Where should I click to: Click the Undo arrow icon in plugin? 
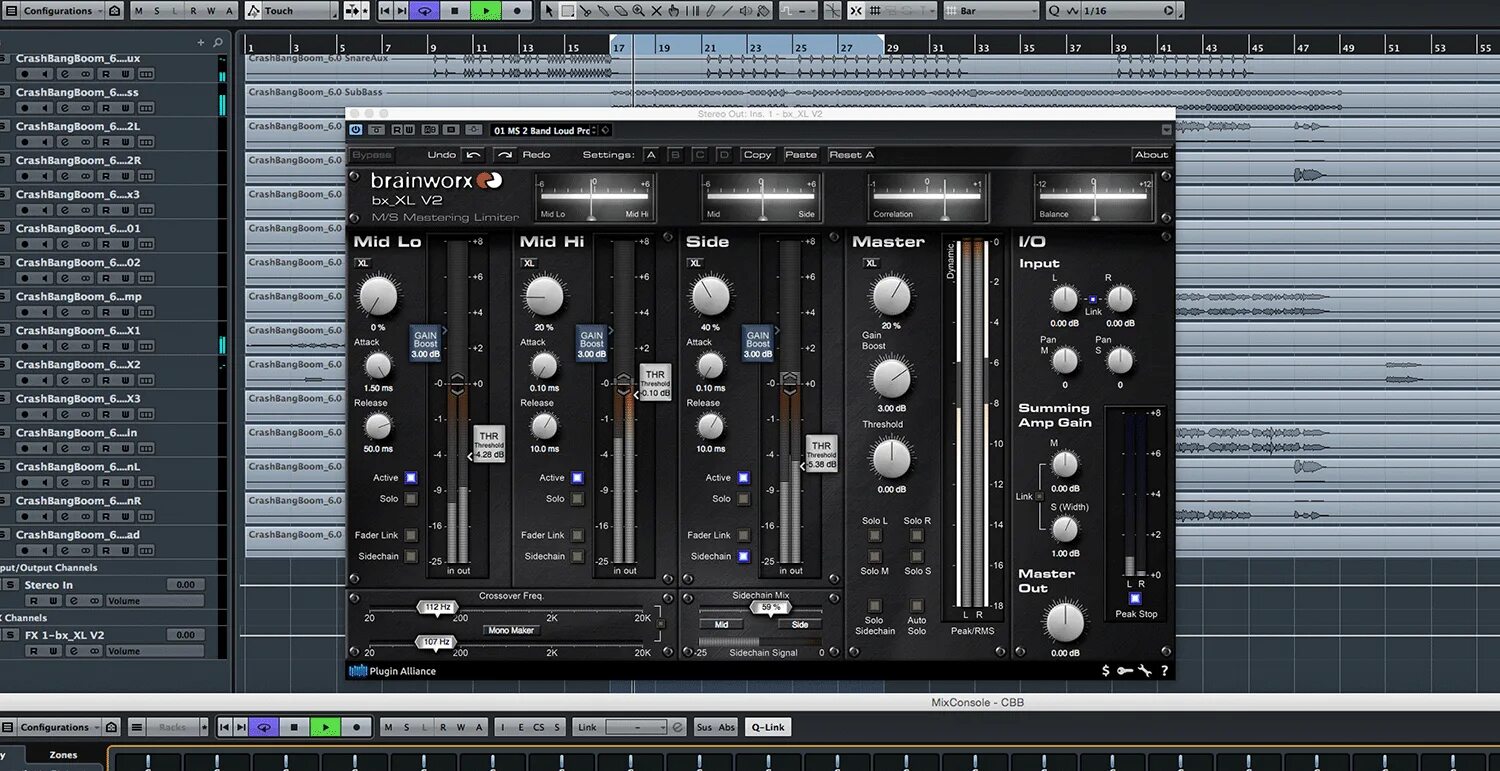tap(473, 155)
